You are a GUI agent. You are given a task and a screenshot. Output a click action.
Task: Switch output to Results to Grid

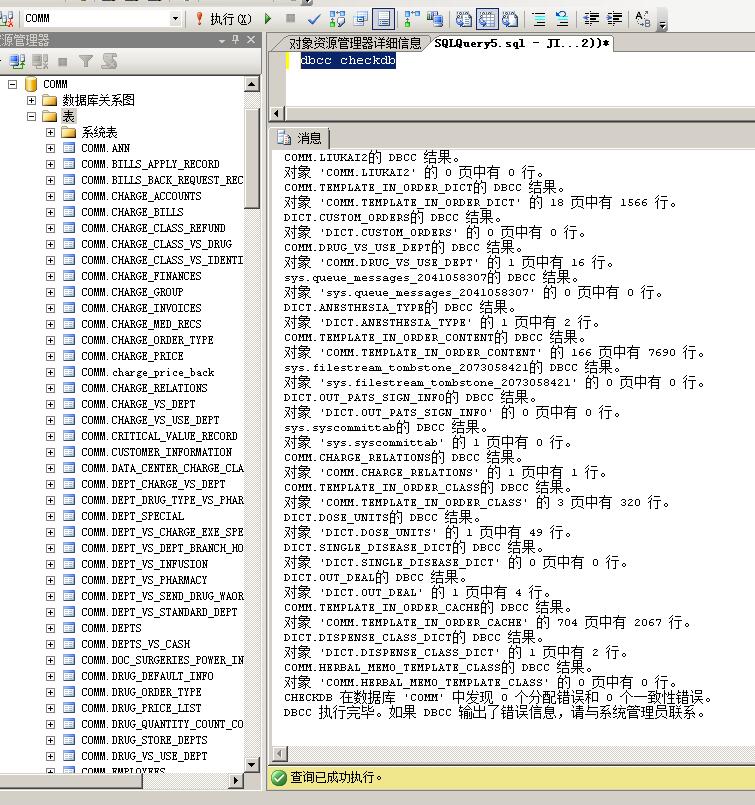click(487, 19)
